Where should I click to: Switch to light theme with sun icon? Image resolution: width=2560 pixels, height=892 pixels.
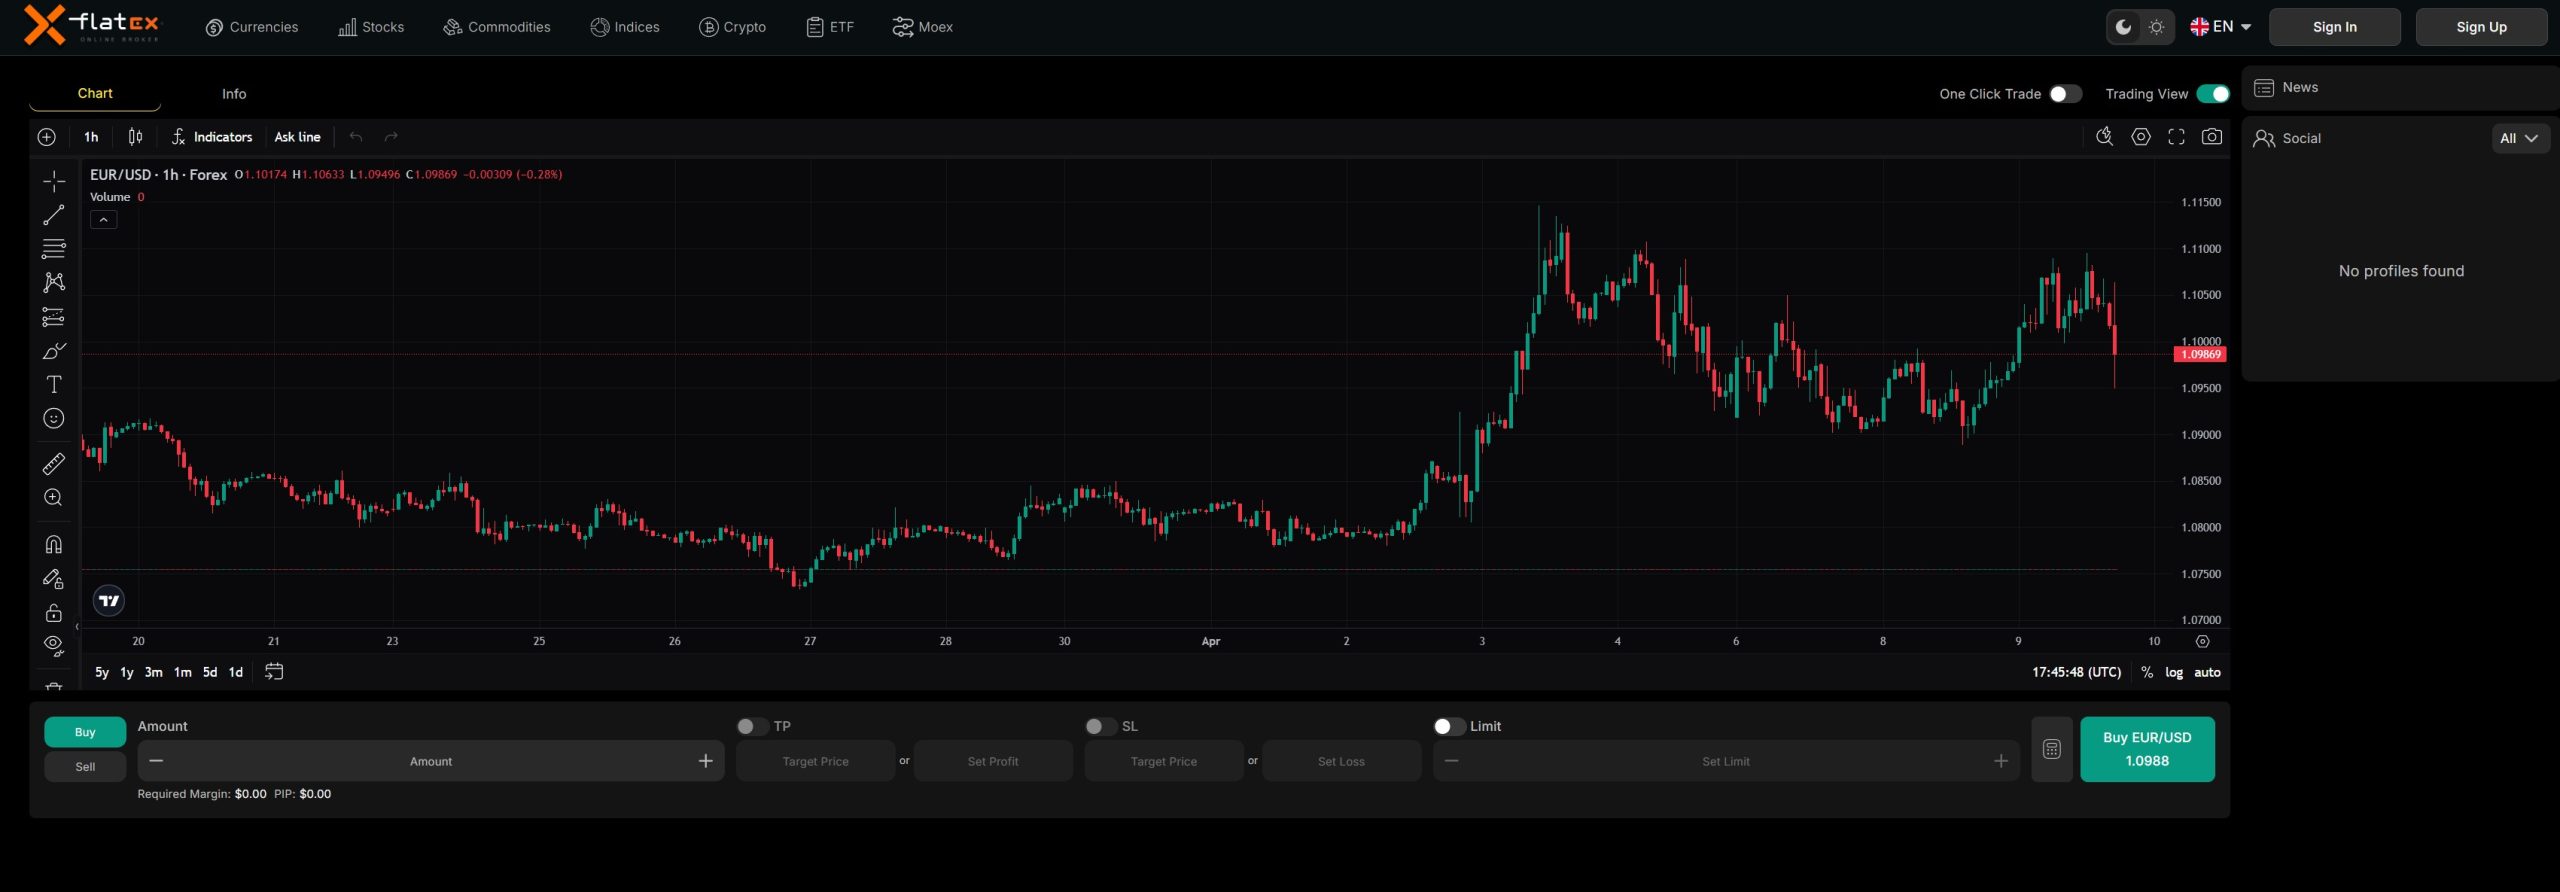(2156, 27)
